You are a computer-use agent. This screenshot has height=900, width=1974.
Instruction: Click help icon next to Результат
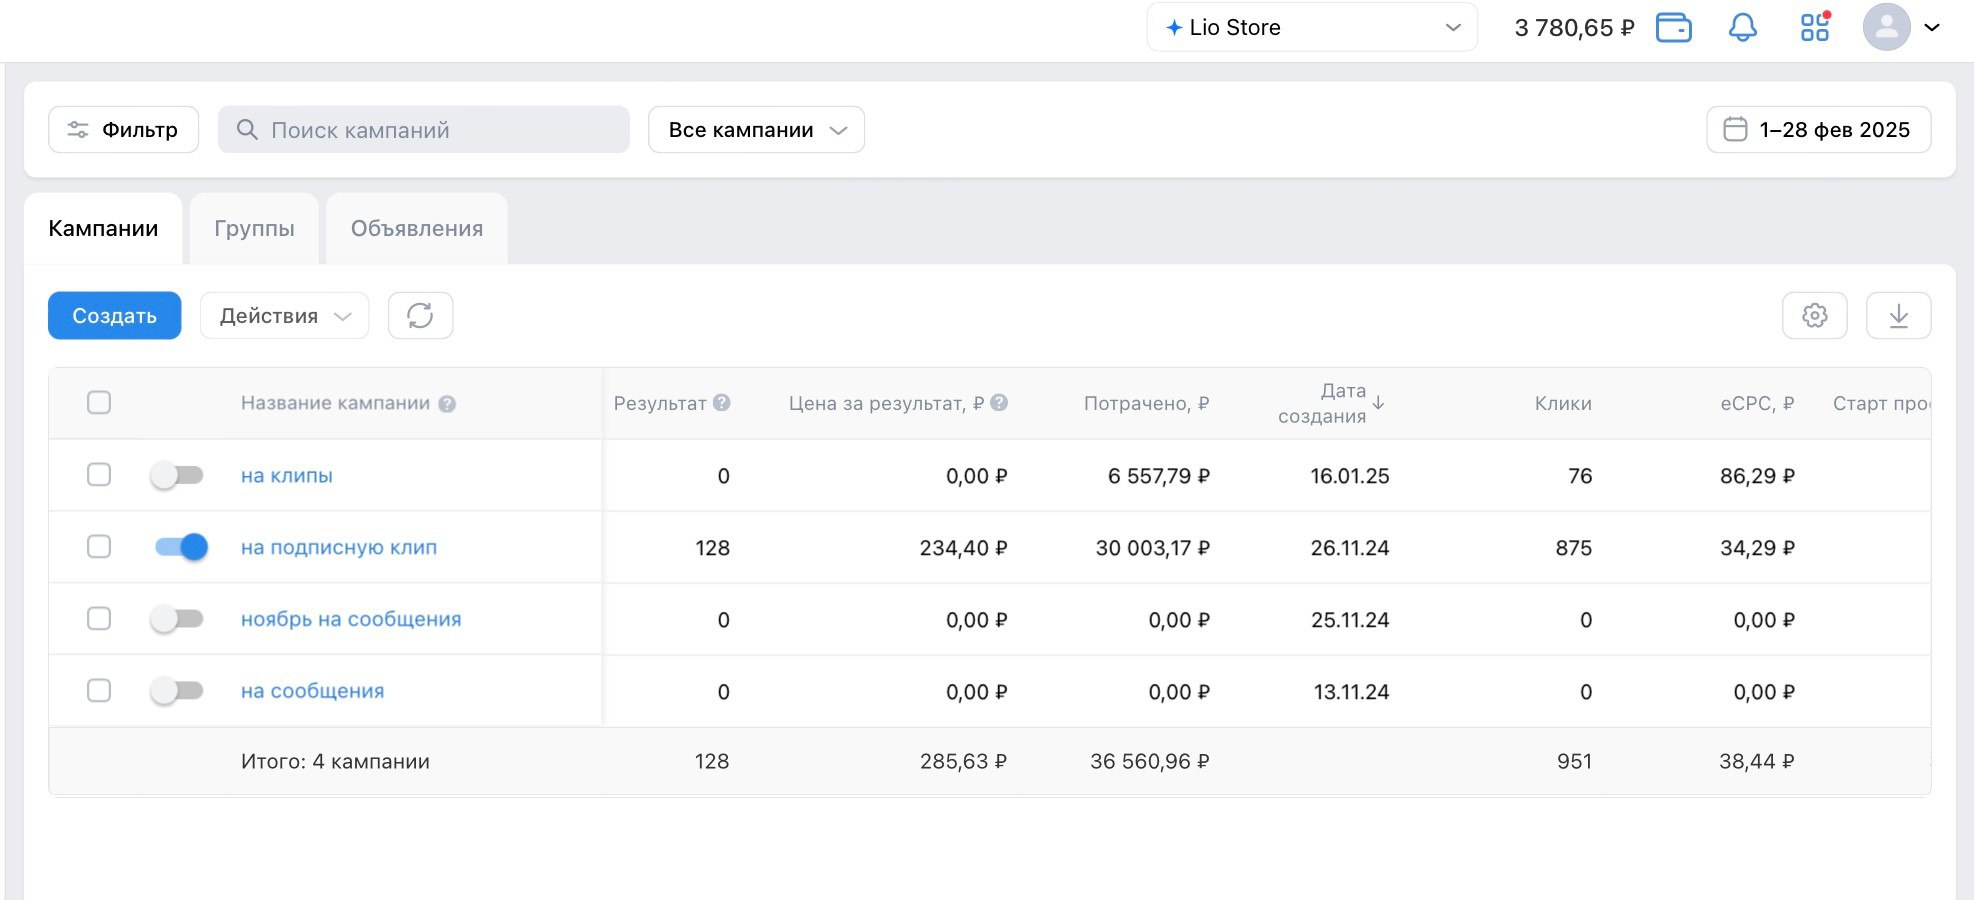(x=722, y=403)
